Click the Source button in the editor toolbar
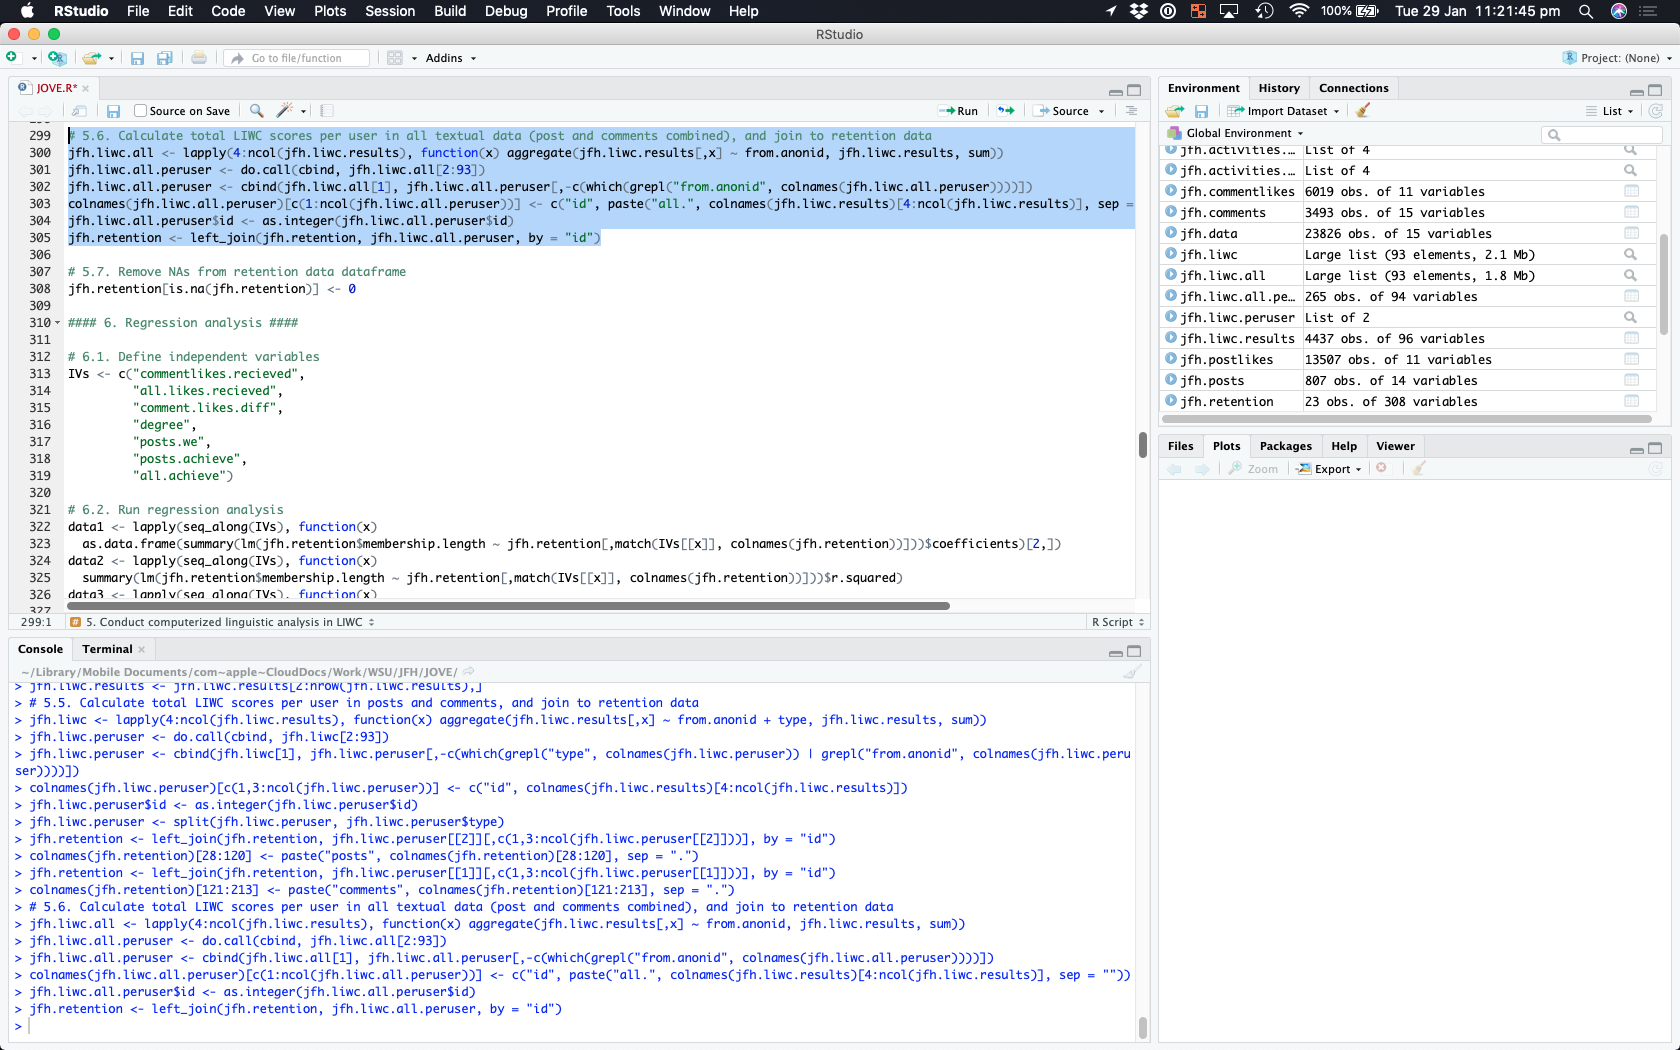The width and height of the screenshot is (1680, 1050). pyautogui.click(x=1063, y=111)
